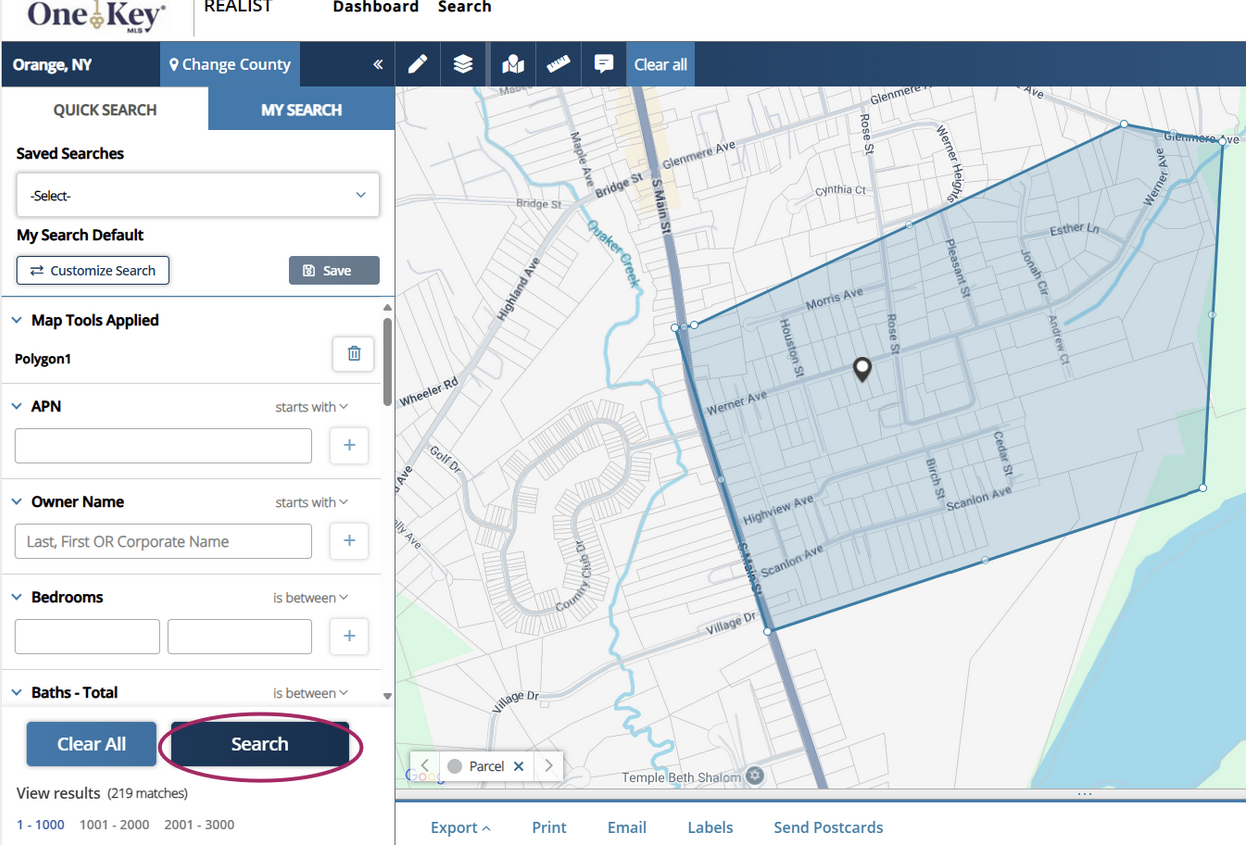Viewport: 1246px width, 850px height.
Task: Open the map comment annotation tool
Action: 604,64
